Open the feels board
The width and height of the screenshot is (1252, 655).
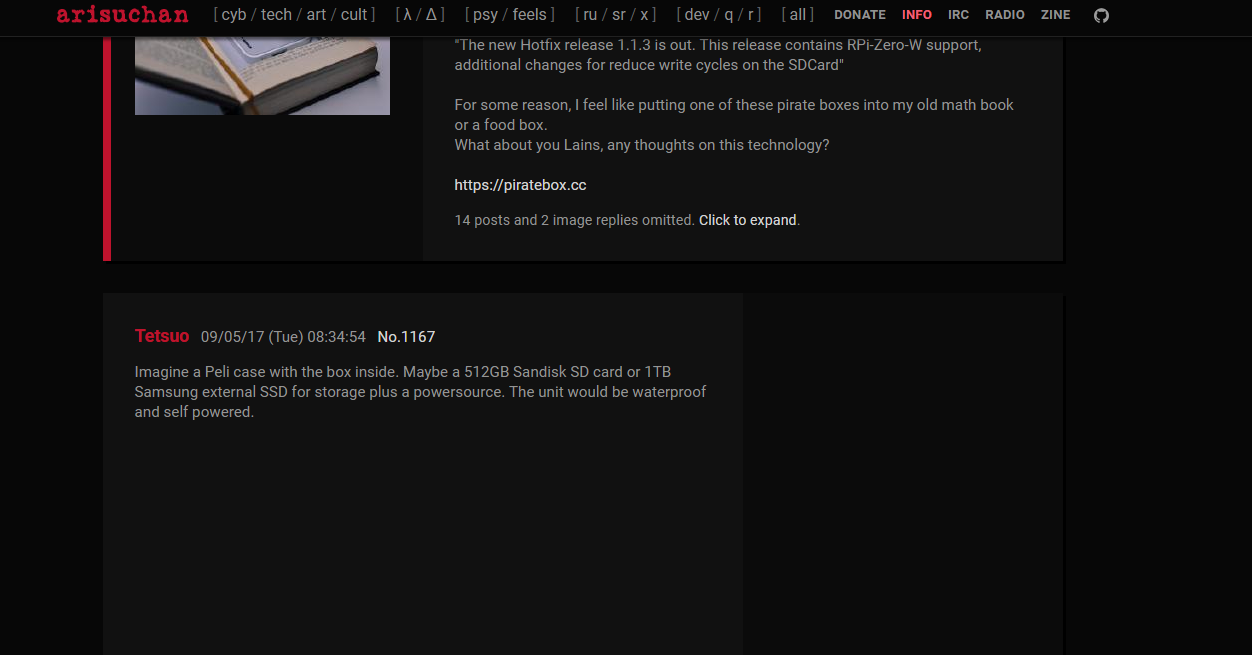[530, 15]
